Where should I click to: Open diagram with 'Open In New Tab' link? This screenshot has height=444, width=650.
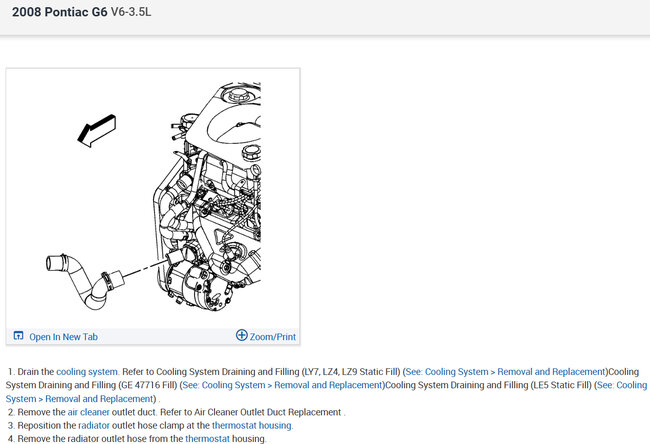coord(63,337)
